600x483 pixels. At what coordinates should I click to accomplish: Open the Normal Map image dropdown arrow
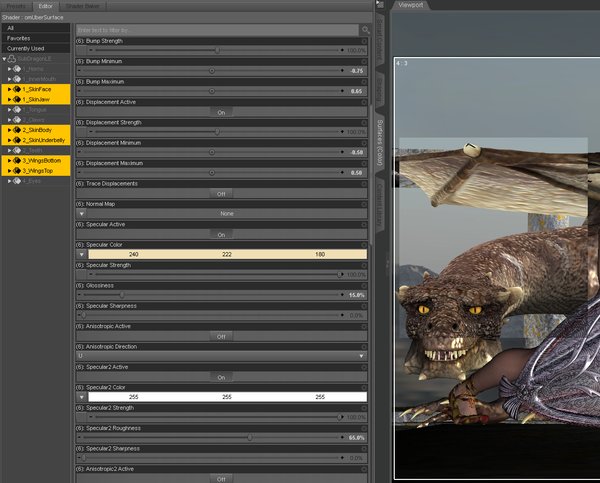tap(82, 213)
